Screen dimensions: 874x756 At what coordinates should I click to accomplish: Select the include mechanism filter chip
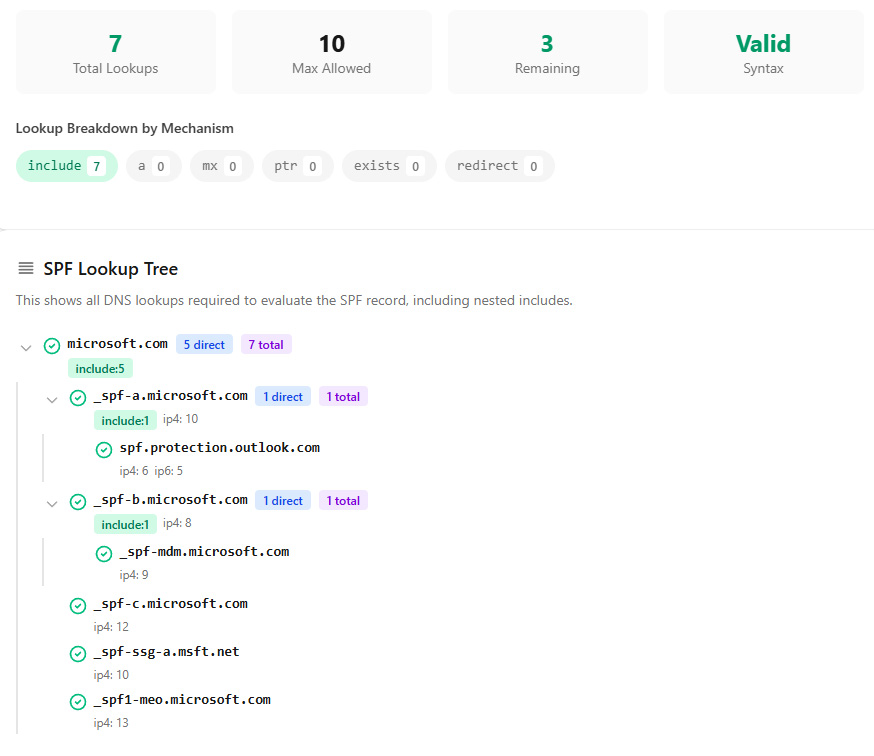pyautogui.click(x=66, y=166)
